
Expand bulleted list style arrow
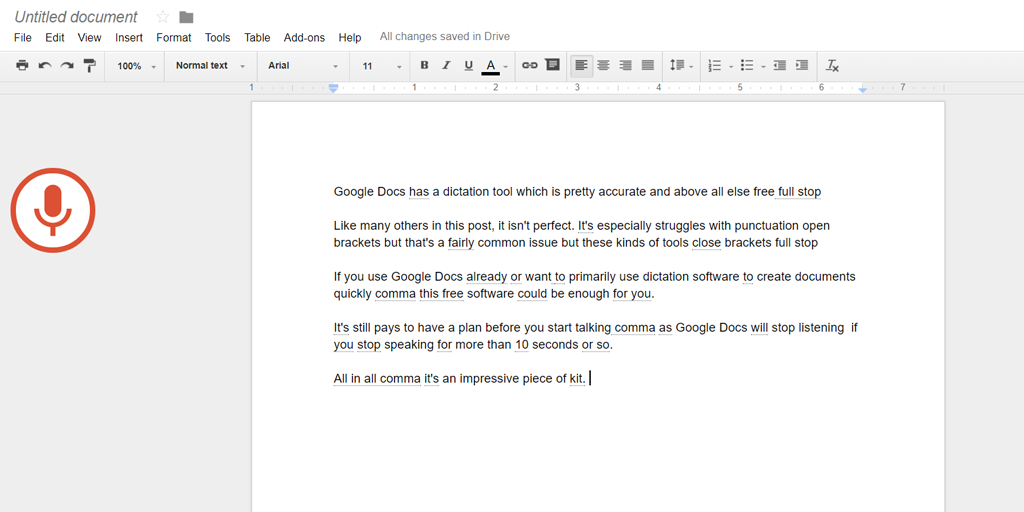(763, 67)
